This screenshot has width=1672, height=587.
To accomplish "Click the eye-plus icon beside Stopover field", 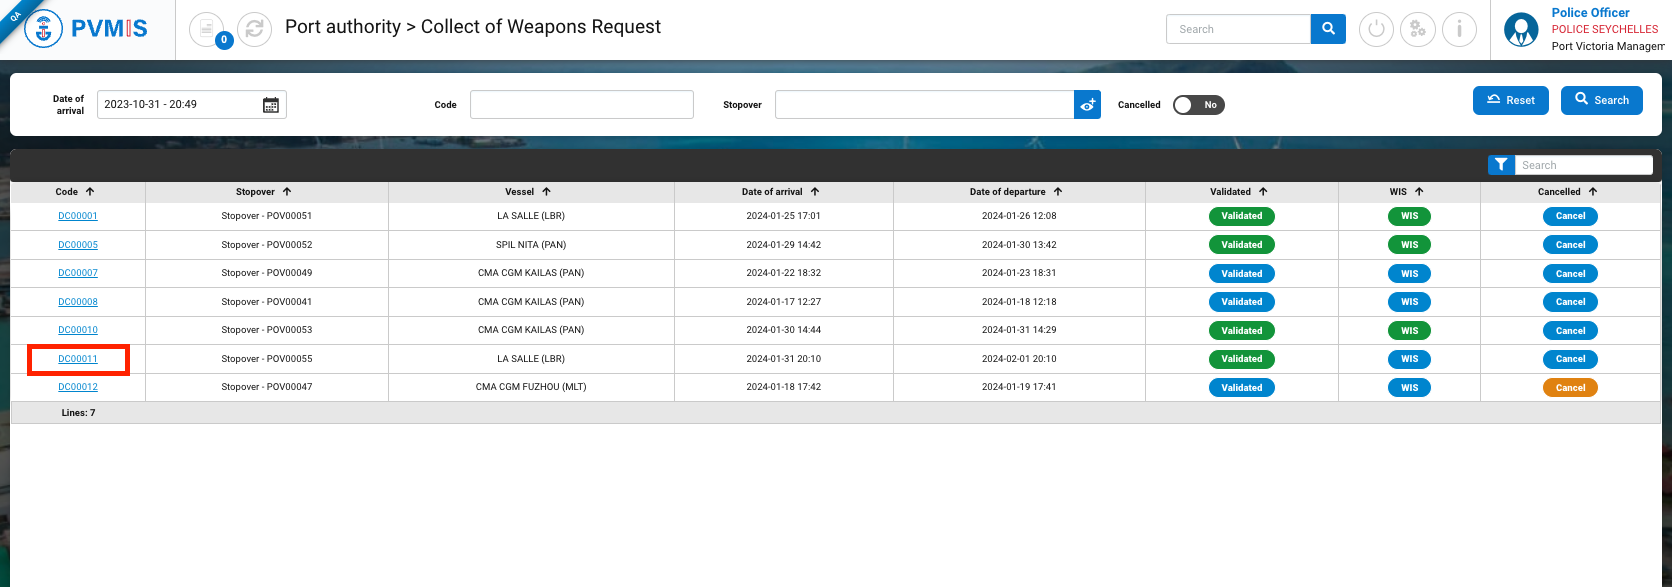I will [x=1087, y=105].
